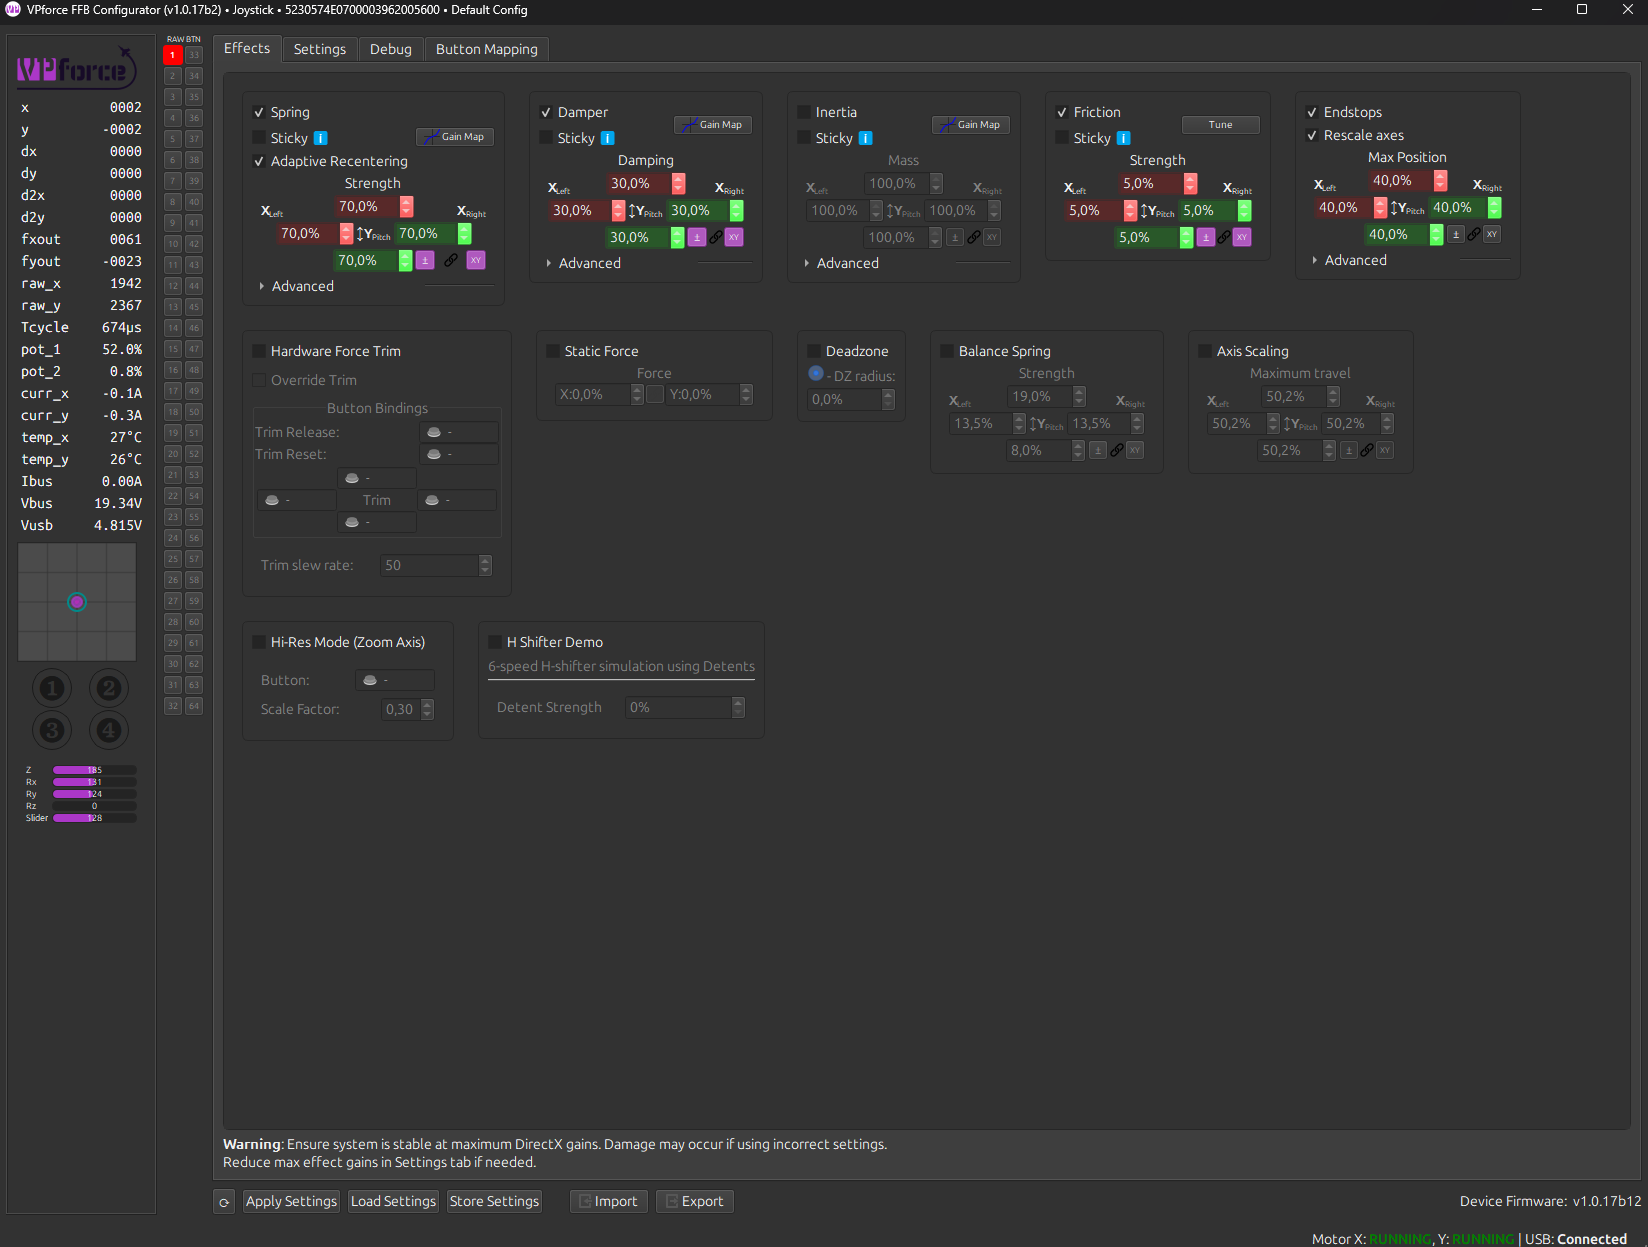Uncheck Adaptive Recentering
The image size is (1648, 1247).
click(259, 161)
